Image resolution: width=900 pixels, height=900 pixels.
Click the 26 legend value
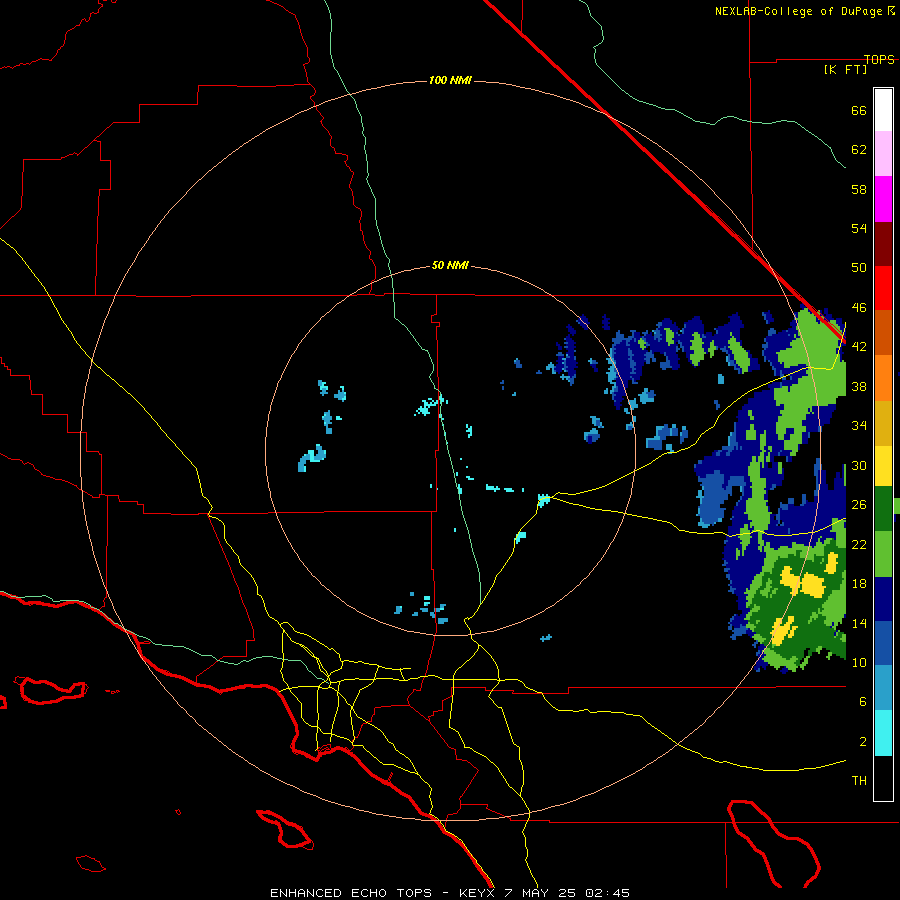[x=859, y=505]
